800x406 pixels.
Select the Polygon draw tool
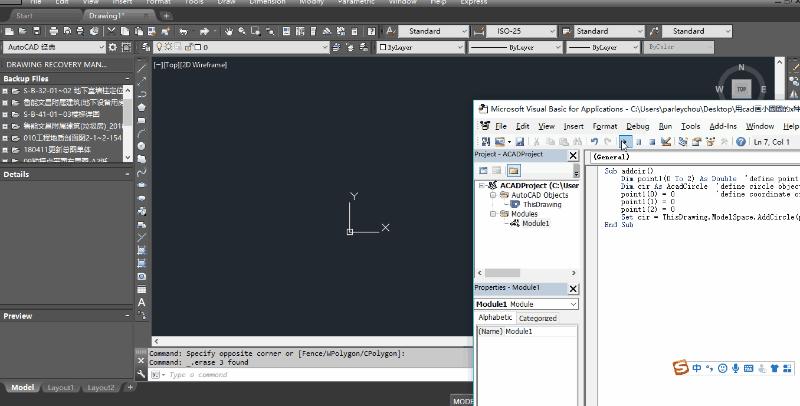coord(142,107)
